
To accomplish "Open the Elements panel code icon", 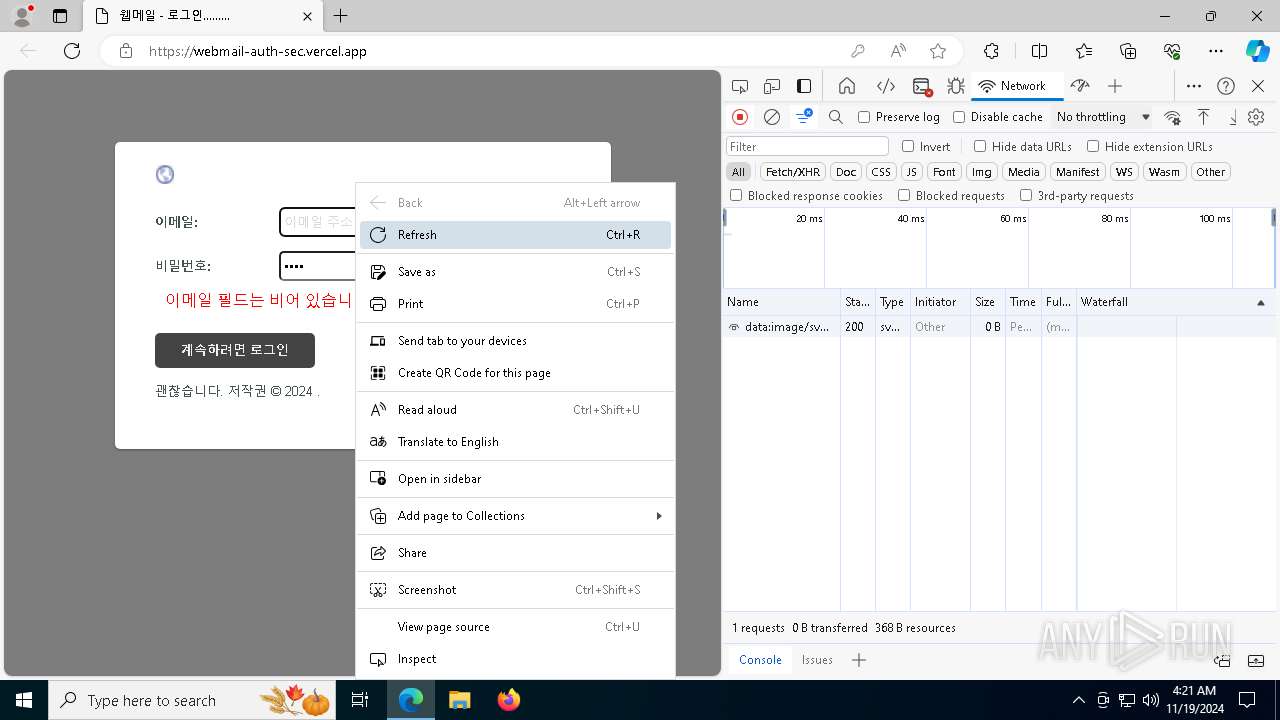I will [x=886, y=86].
